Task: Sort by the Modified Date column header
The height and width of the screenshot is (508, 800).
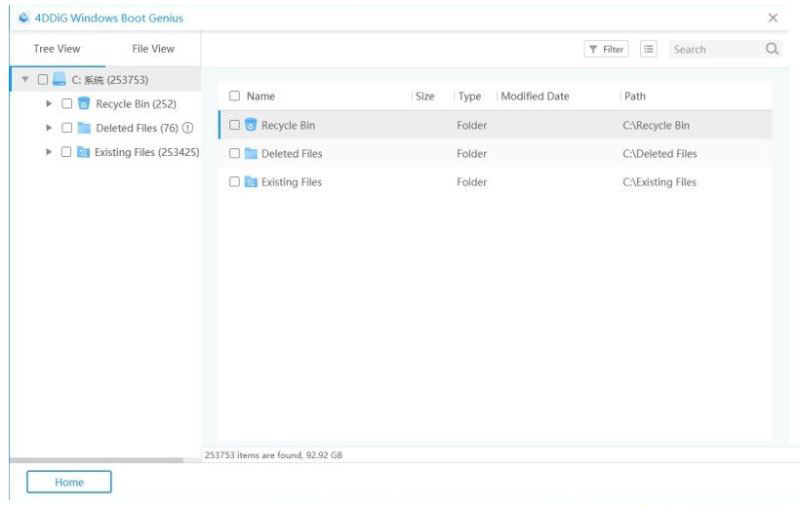Action: click(x=535, y=96)
